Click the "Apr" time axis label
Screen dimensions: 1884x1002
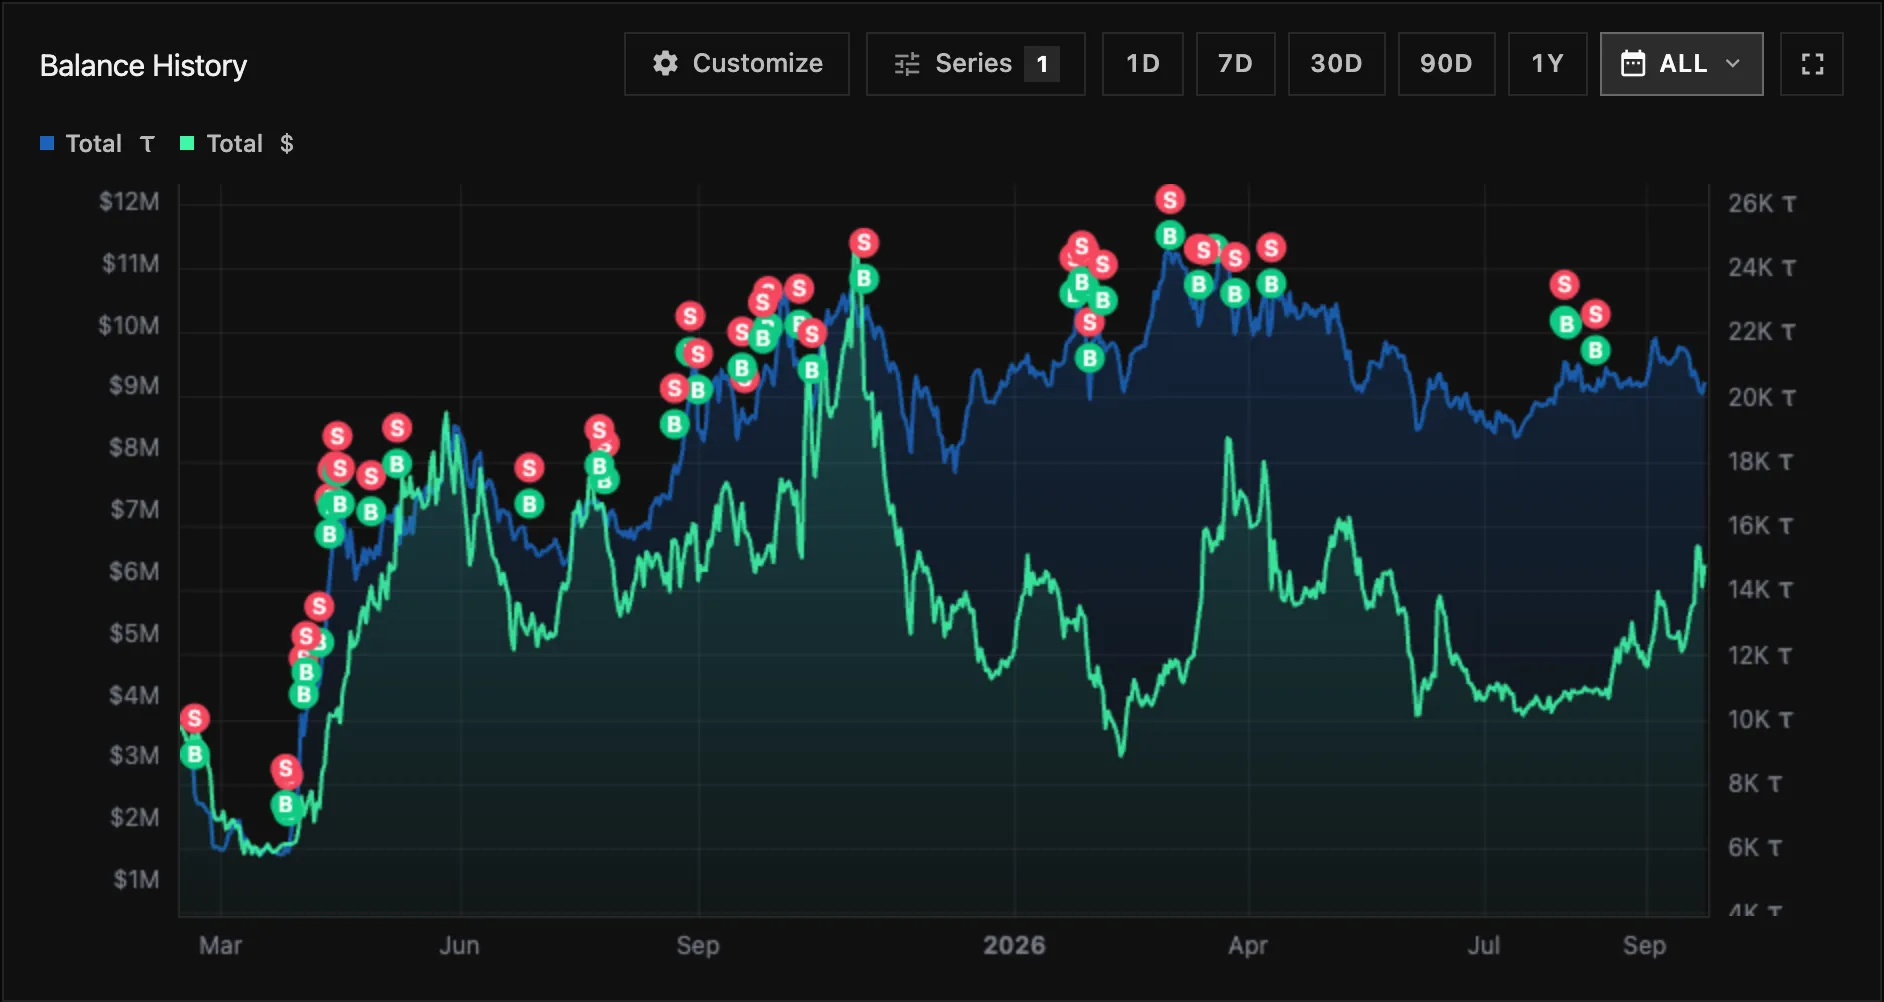coord(1248,945)
